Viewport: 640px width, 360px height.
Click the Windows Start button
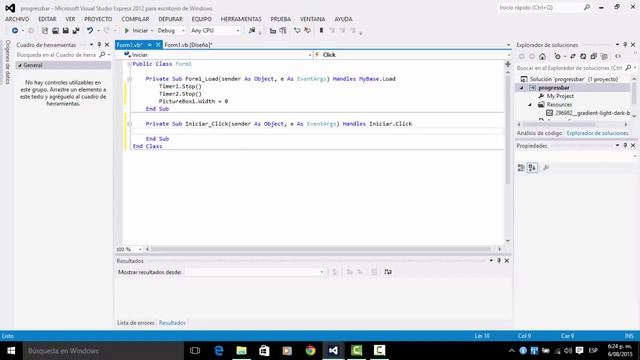tap(11, 351)
